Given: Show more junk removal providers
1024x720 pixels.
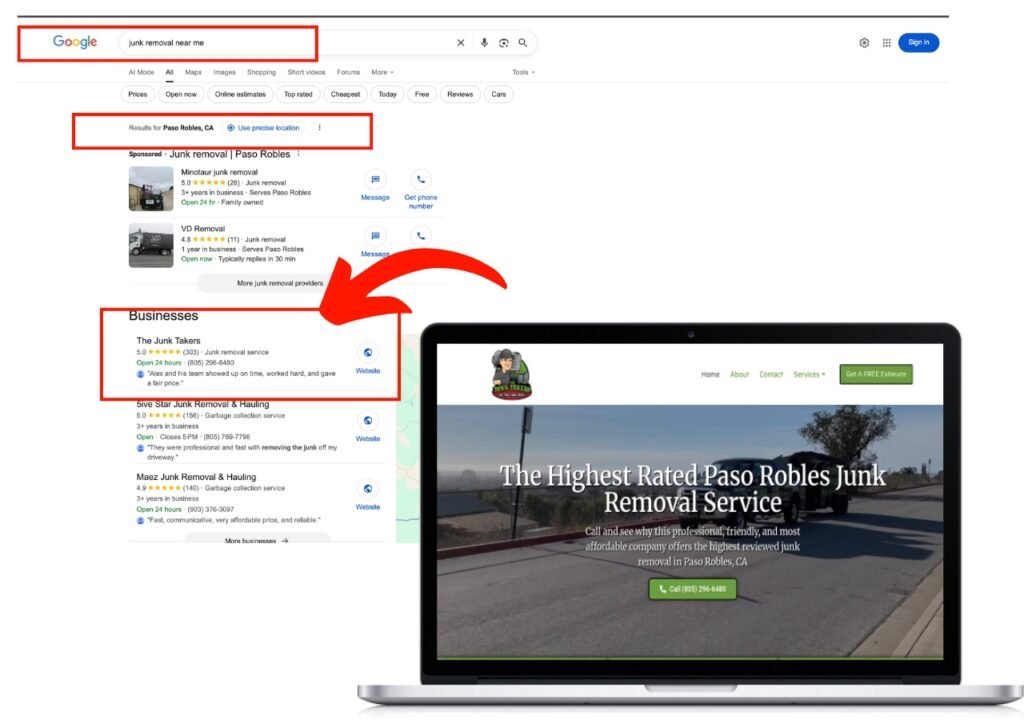Looking at the screenshot, I should coord(280,283).
